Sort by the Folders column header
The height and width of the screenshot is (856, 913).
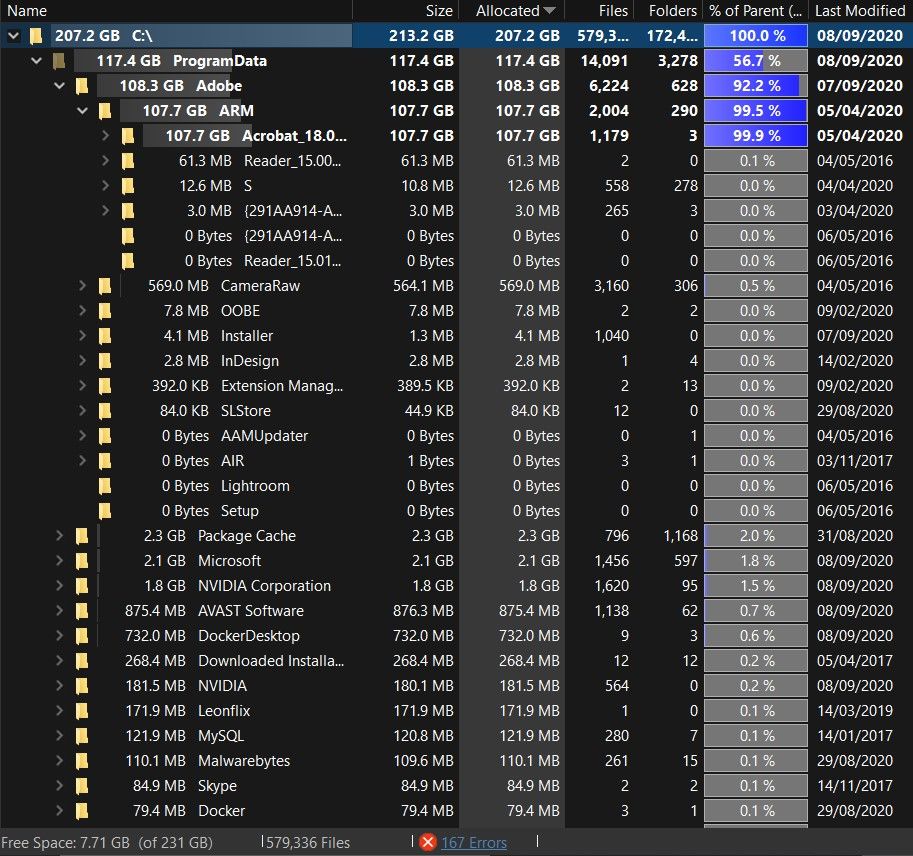(x=668, y=10)
